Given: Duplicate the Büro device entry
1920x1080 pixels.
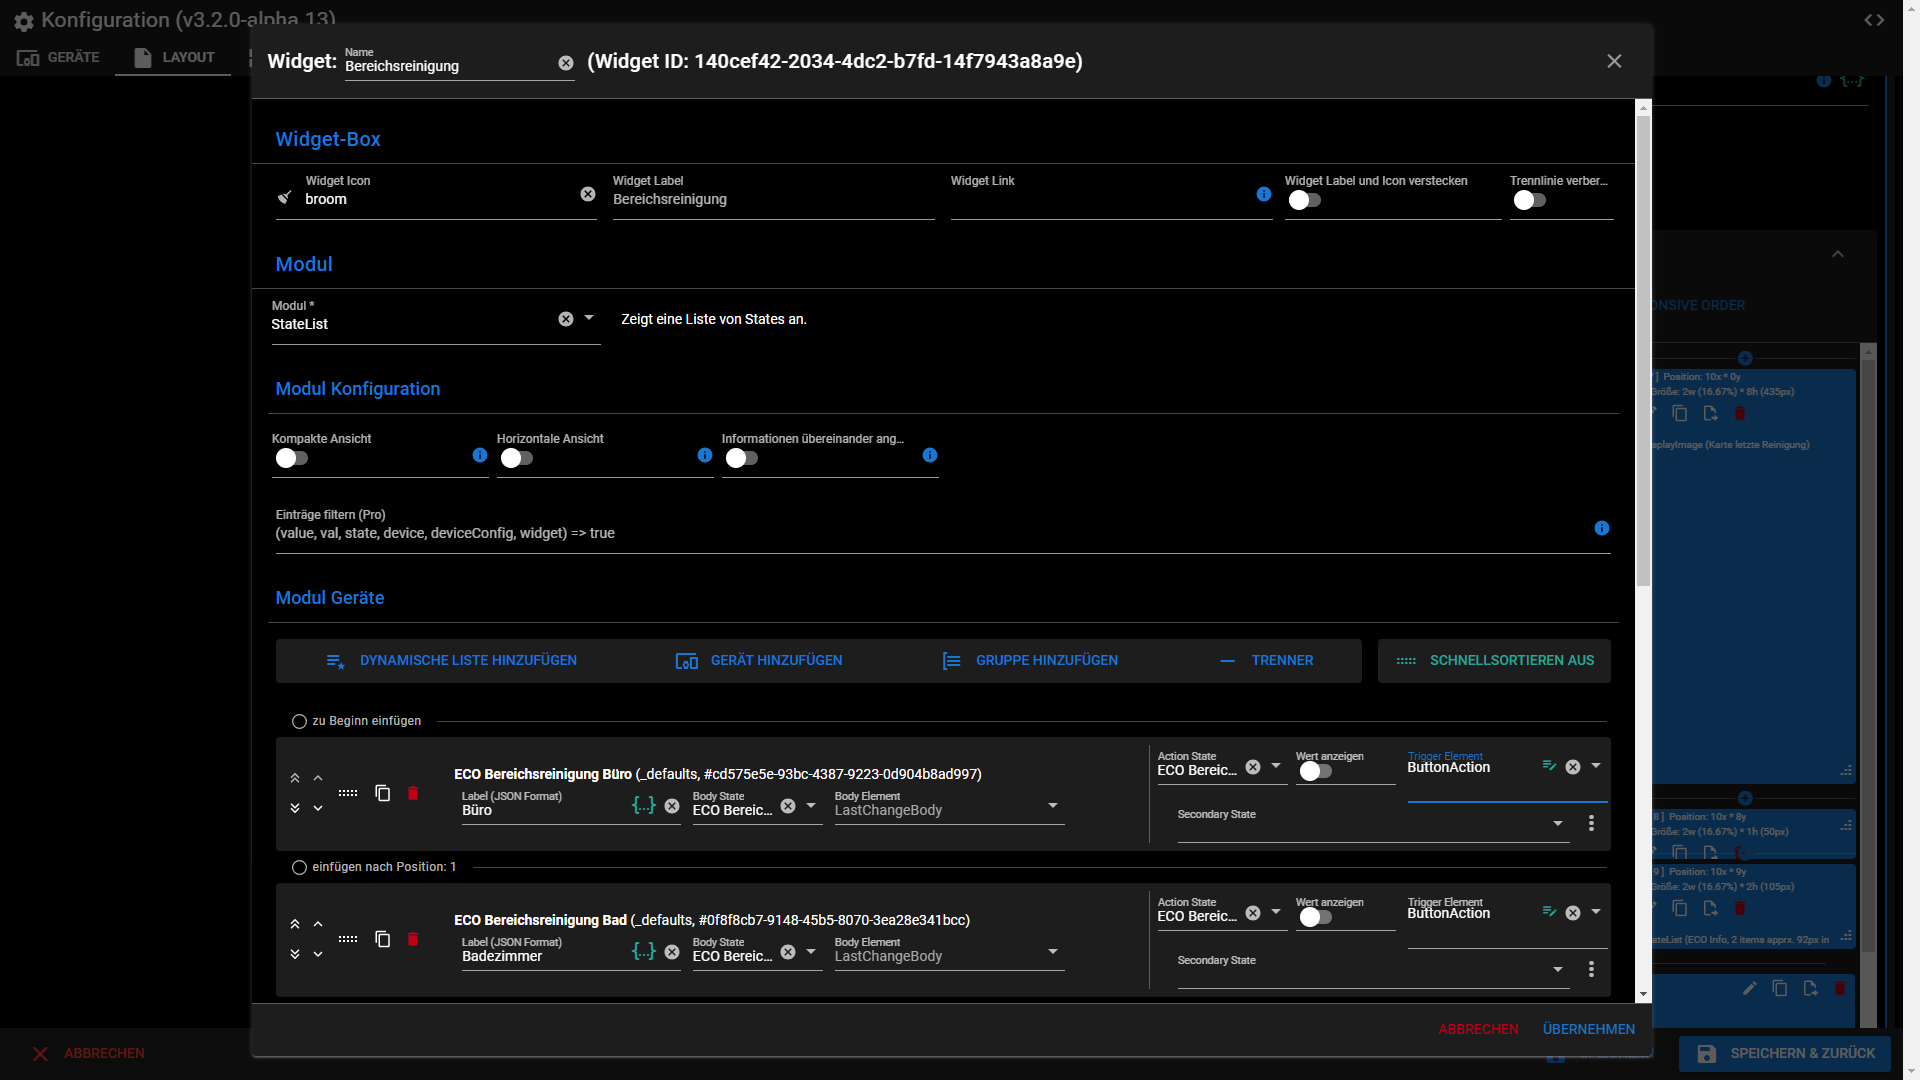Looking at the screenshot, I should (382, 793).
